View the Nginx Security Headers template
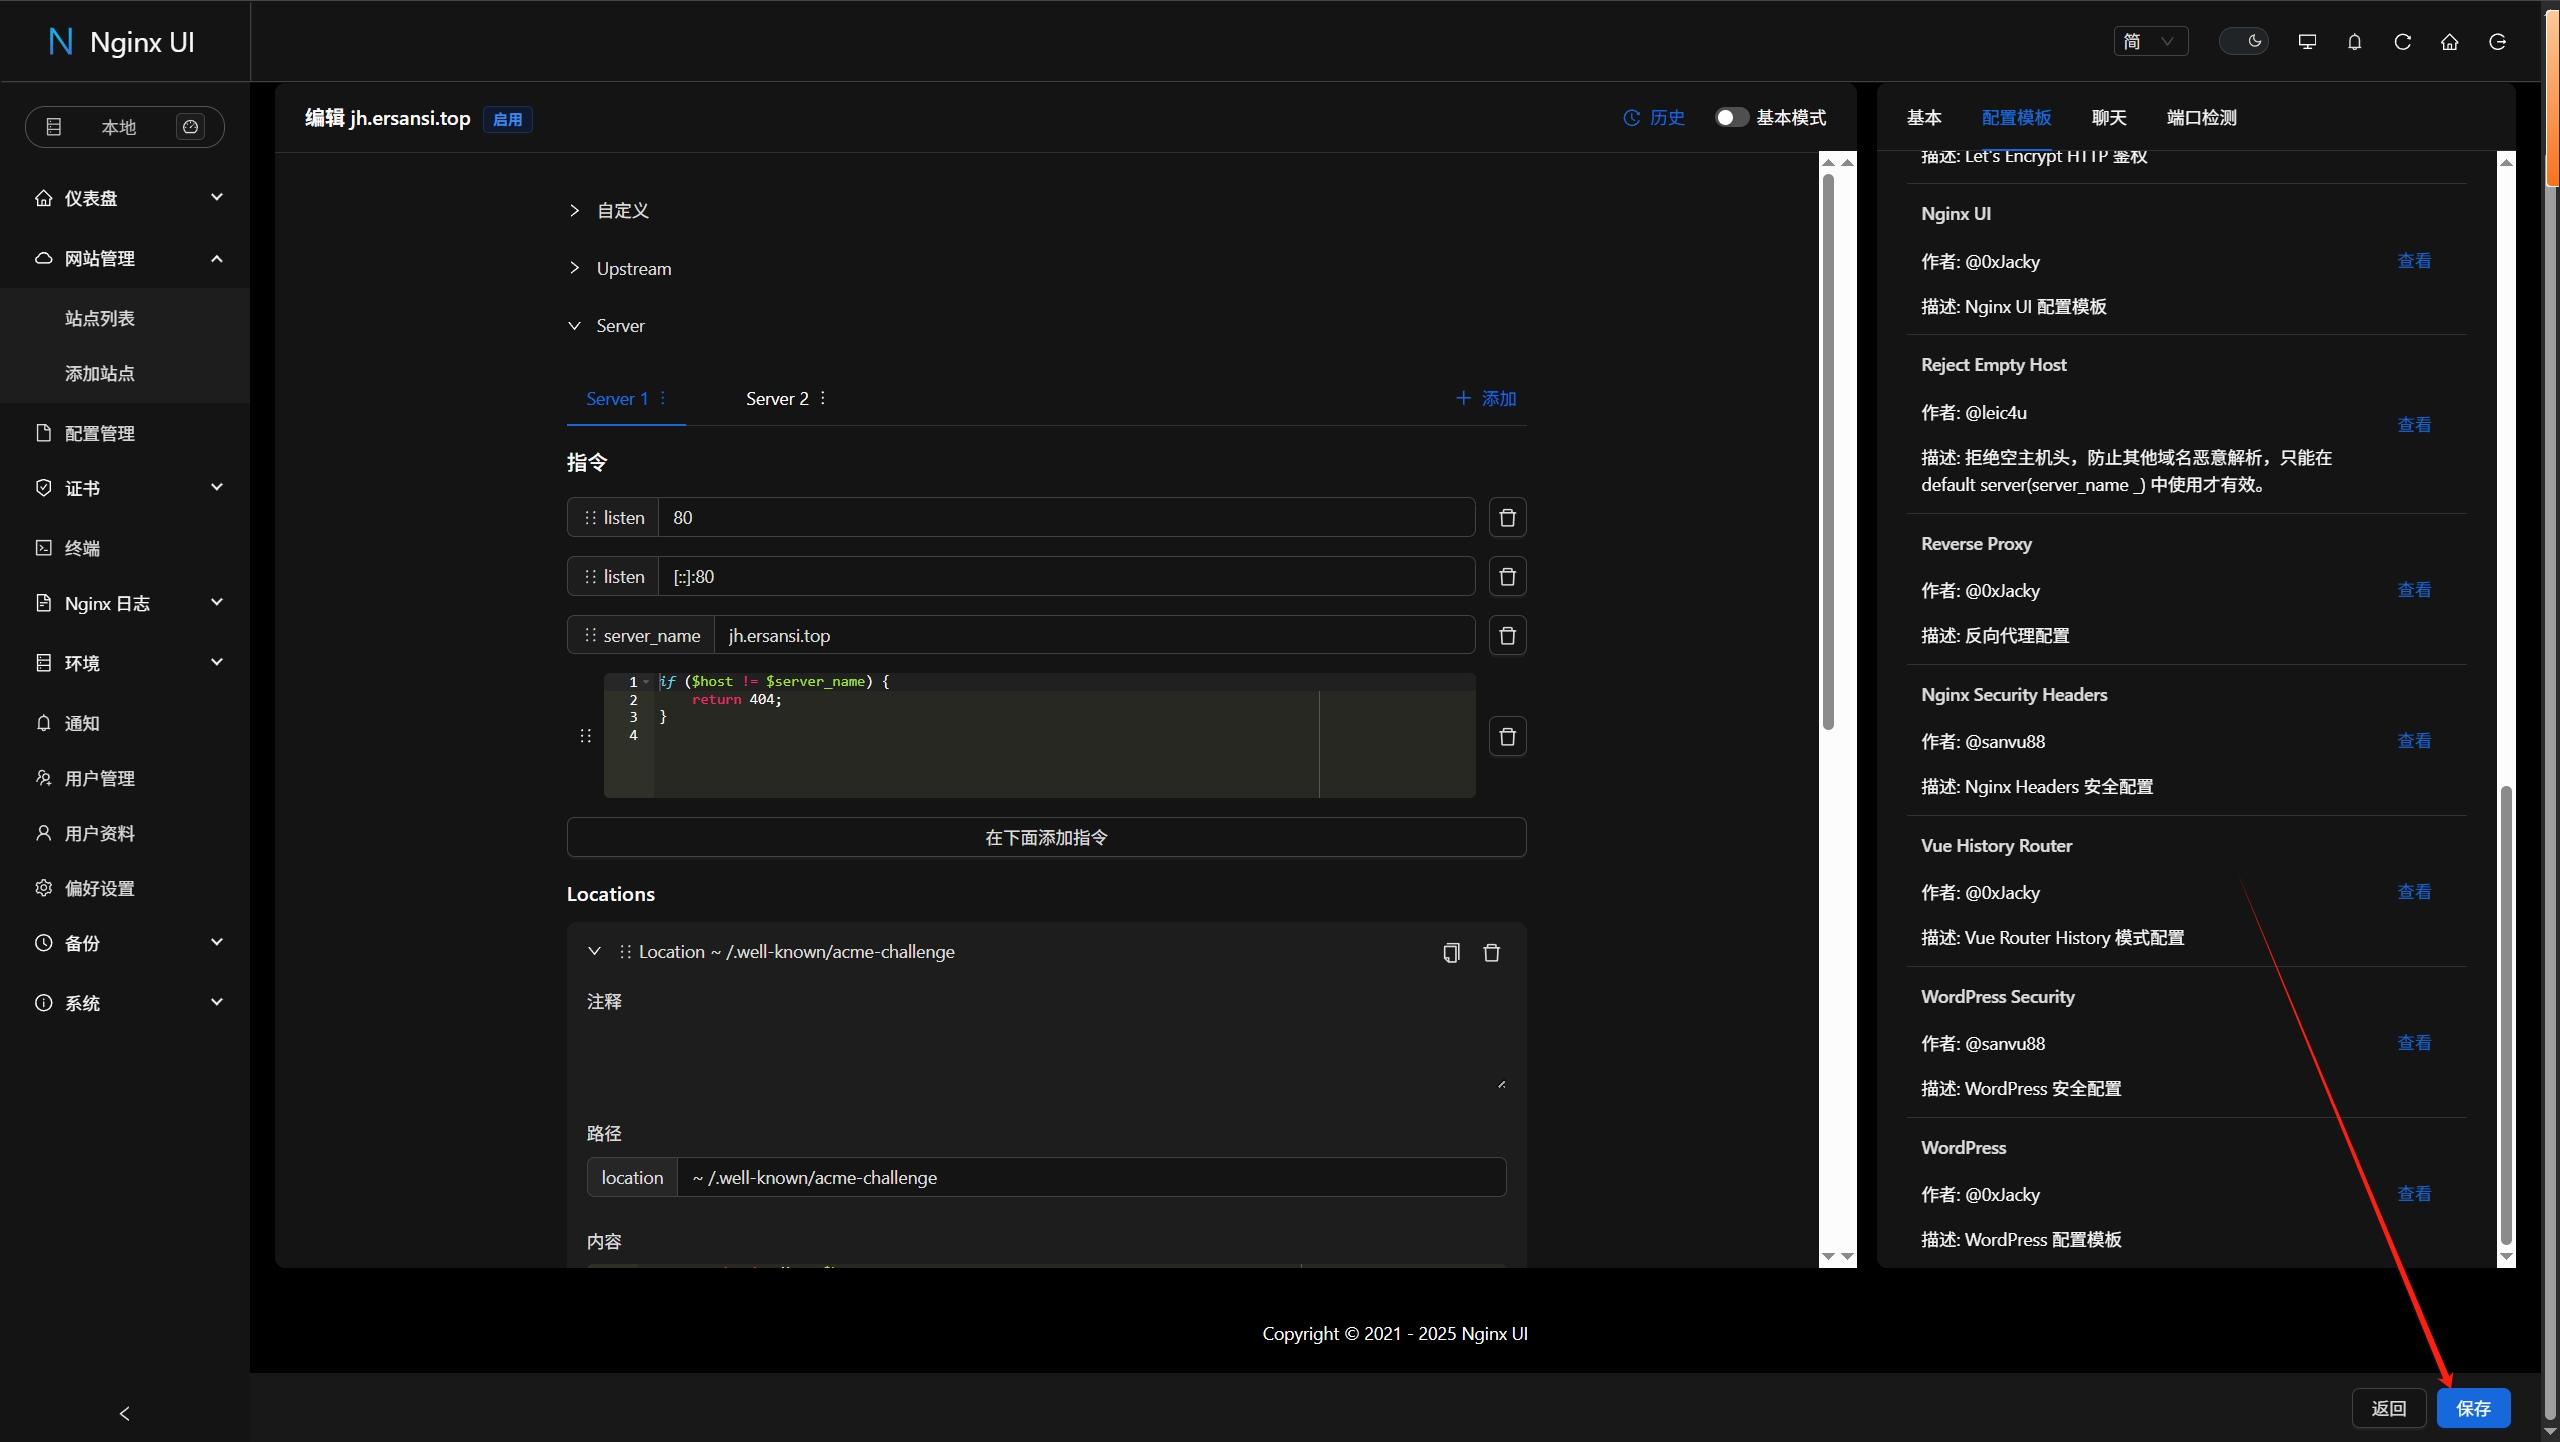The height and width of the screenshot is (1442, 2560). (x=2414, y=741)
